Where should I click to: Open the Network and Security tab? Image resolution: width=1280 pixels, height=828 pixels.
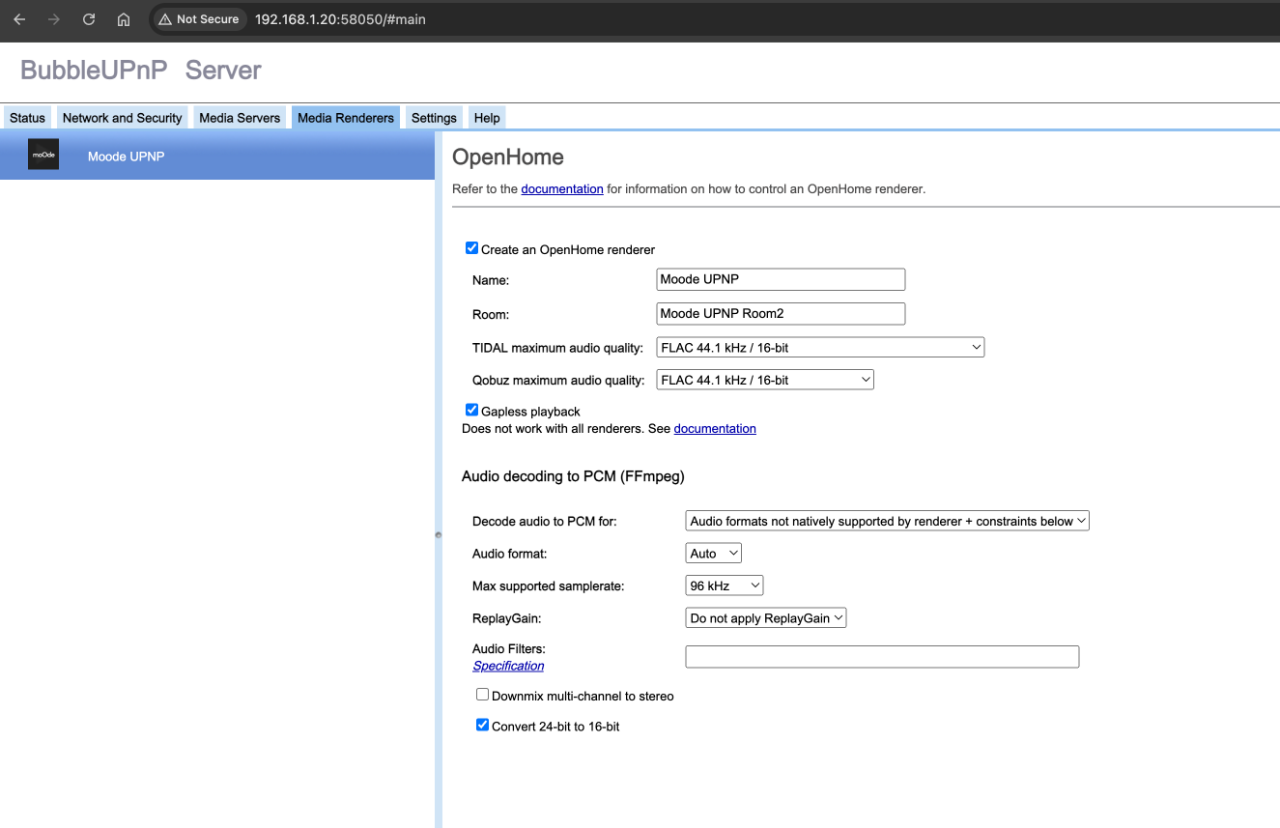(x=122, y=118)
